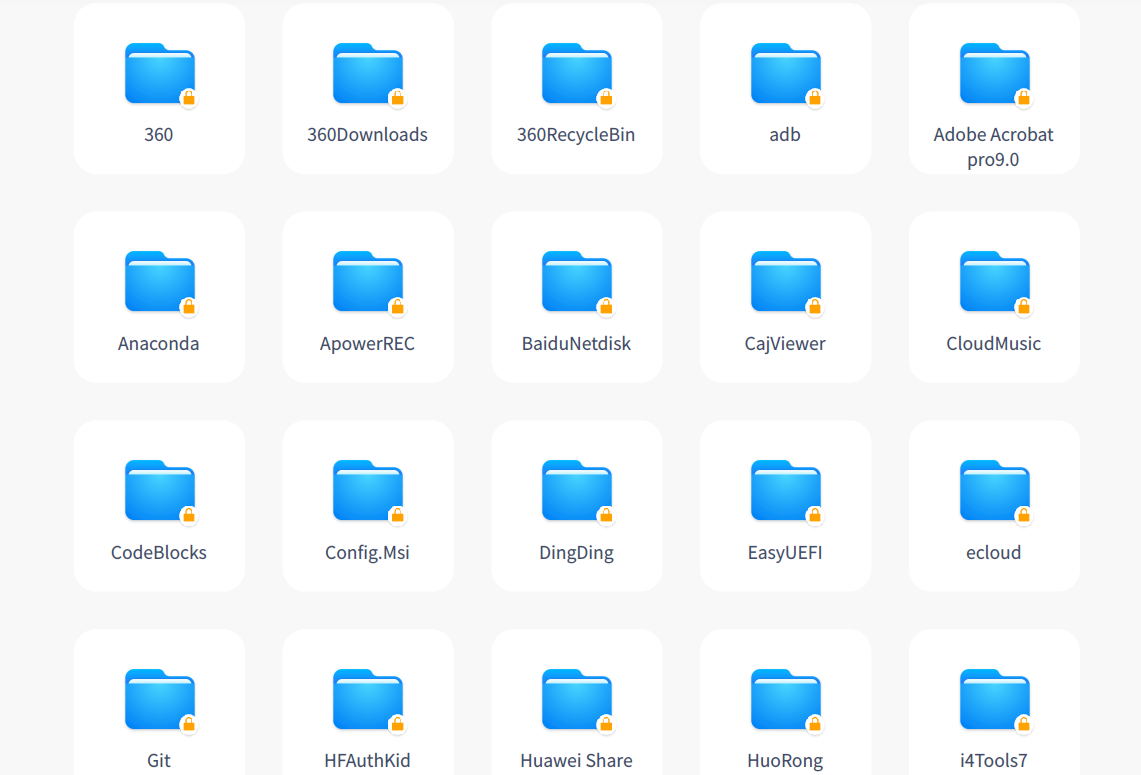Viewport: 1141px width, 775px height.
Task: Open the adb folder icon
Action: point(786,74)
